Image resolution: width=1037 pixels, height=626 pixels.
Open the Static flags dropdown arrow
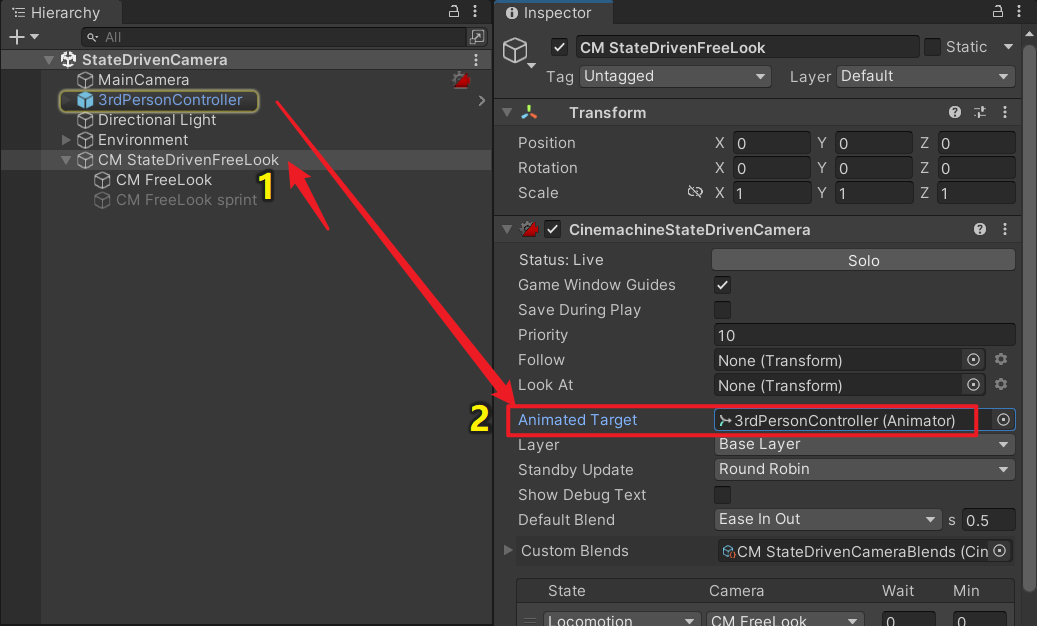pos(1008,47)
